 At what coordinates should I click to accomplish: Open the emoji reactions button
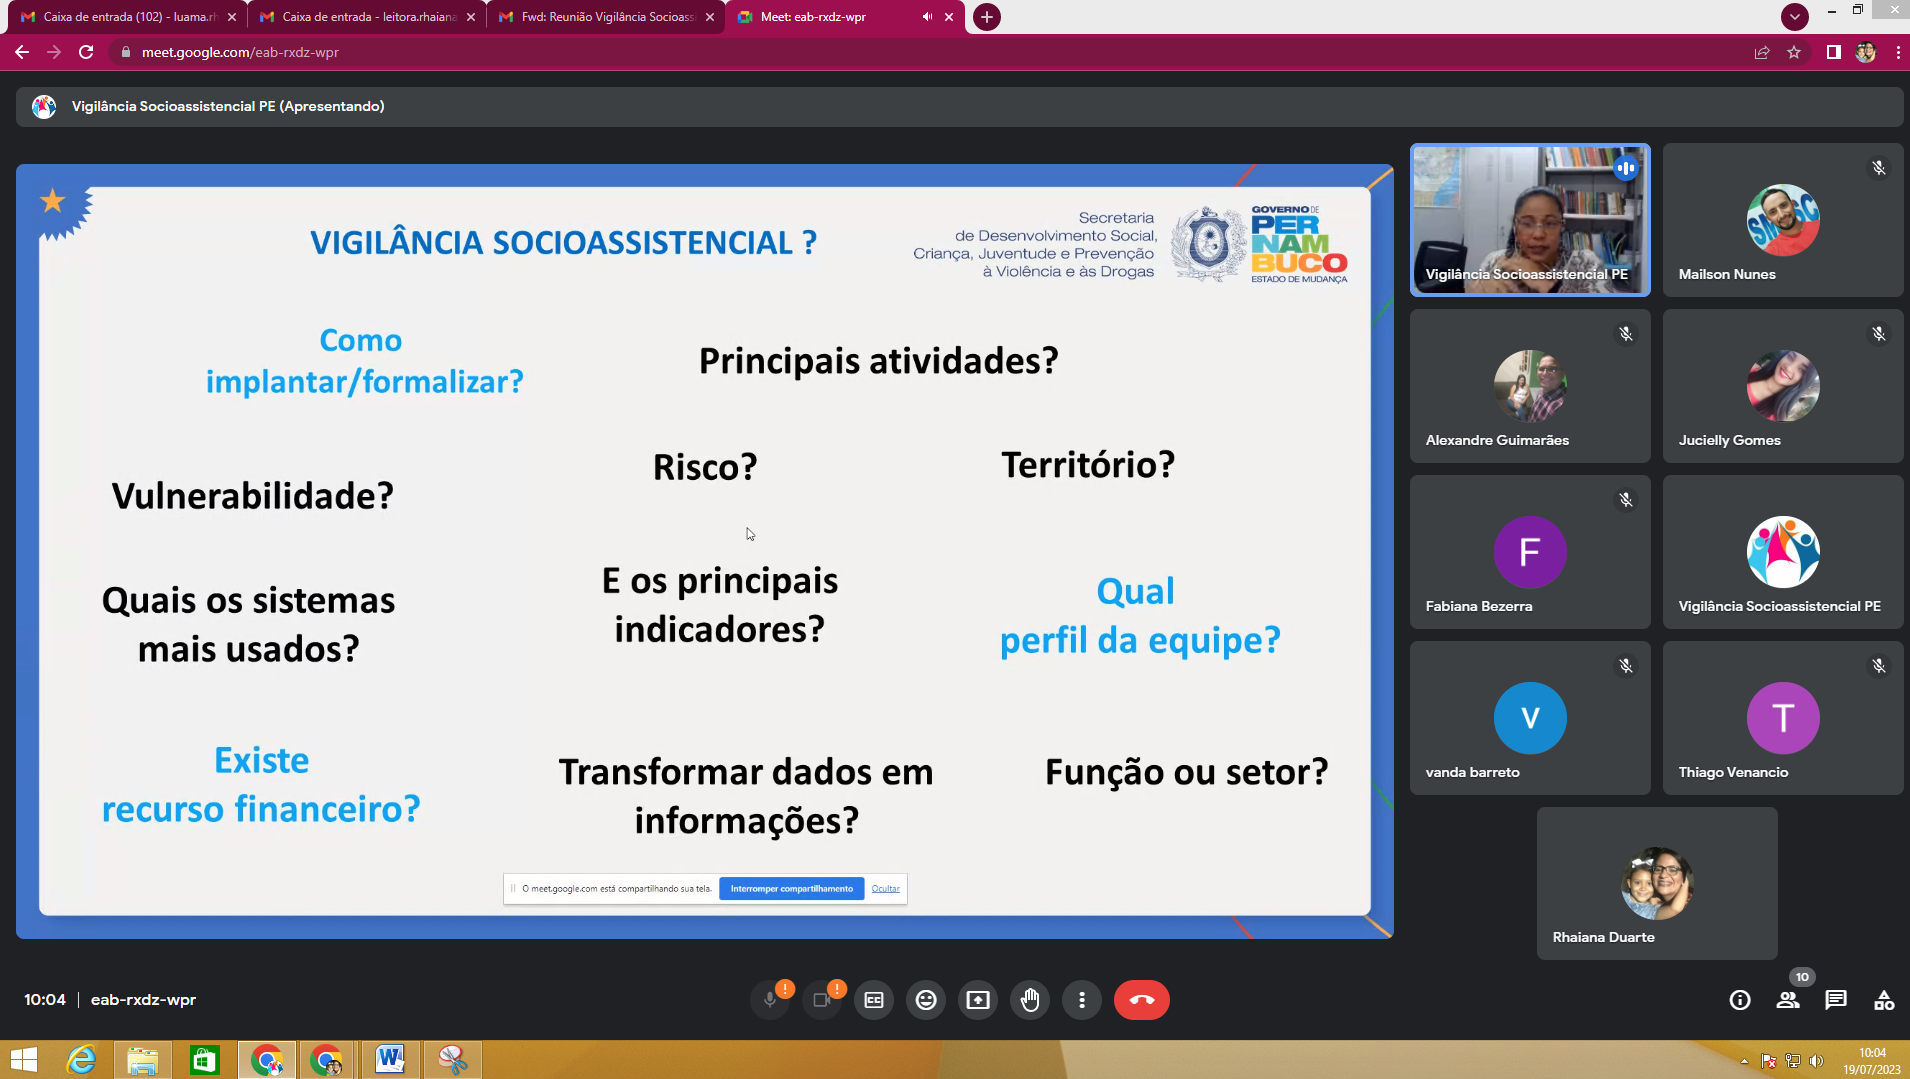coord(926,1000)
